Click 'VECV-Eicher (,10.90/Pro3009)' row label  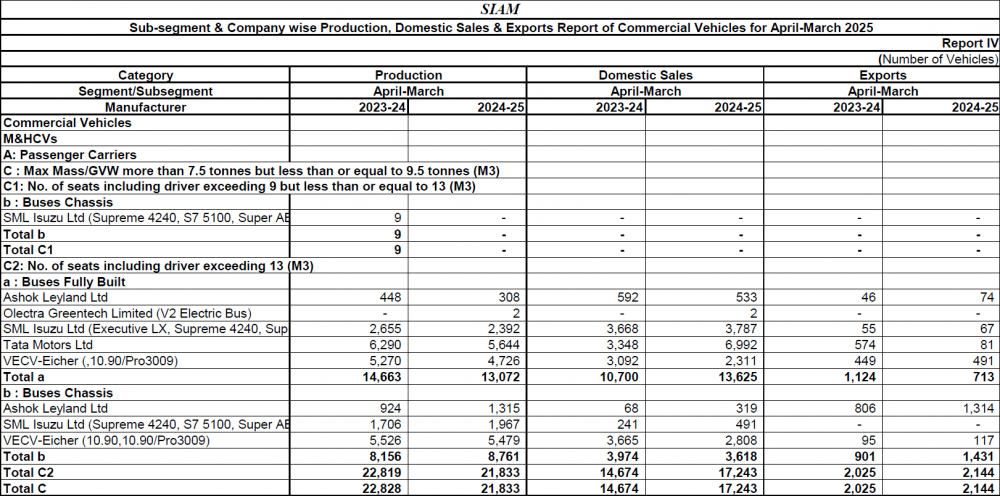click(90, 361)
